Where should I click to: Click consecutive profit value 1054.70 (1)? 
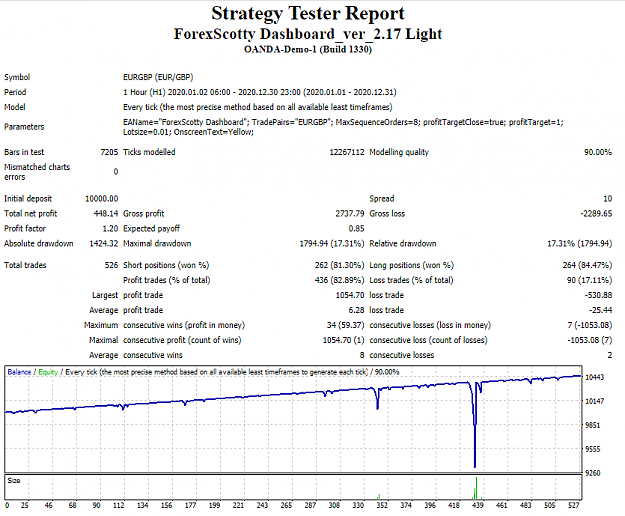click(x=344, y=340)
